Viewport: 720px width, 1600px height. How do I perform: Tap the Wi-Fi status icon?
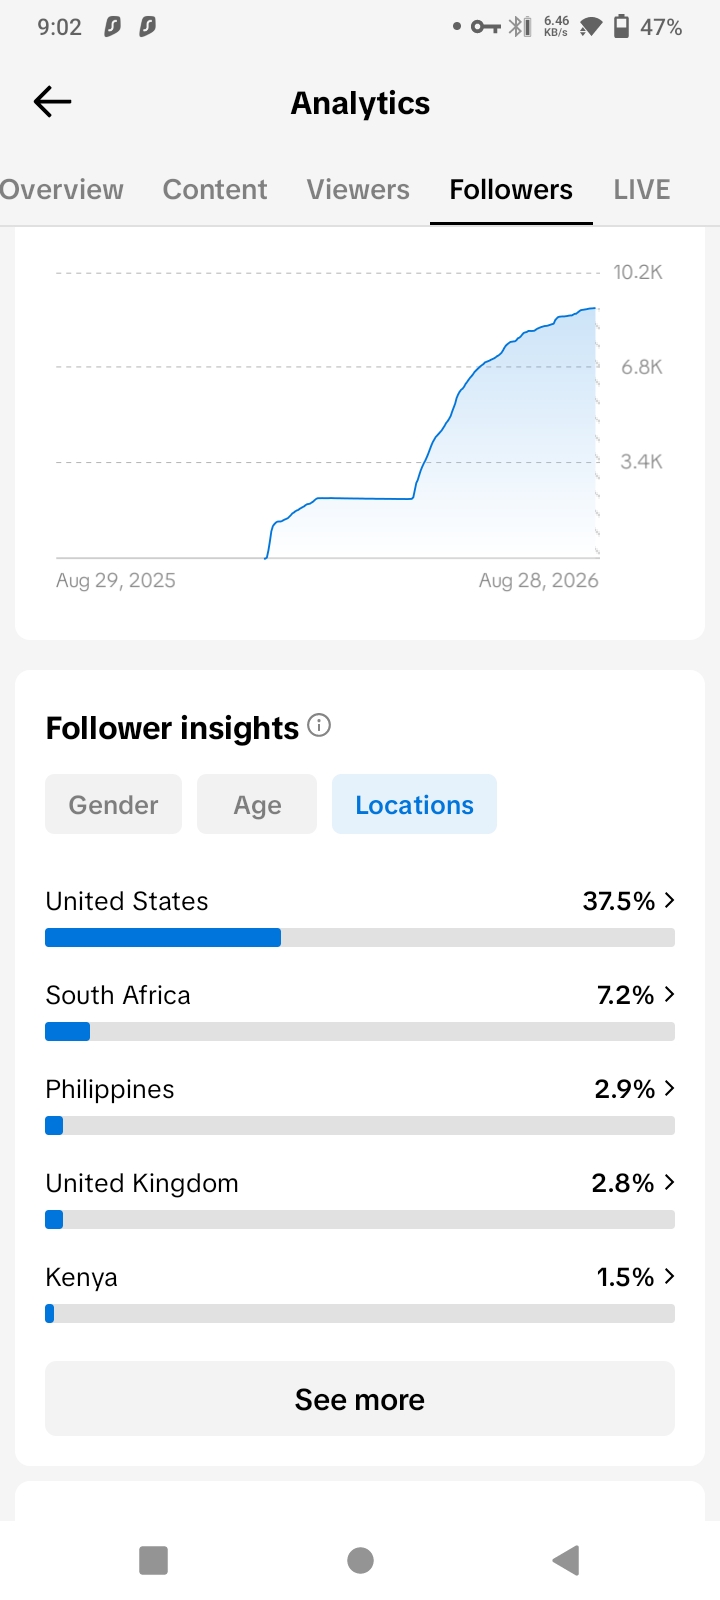click(590, 27)
